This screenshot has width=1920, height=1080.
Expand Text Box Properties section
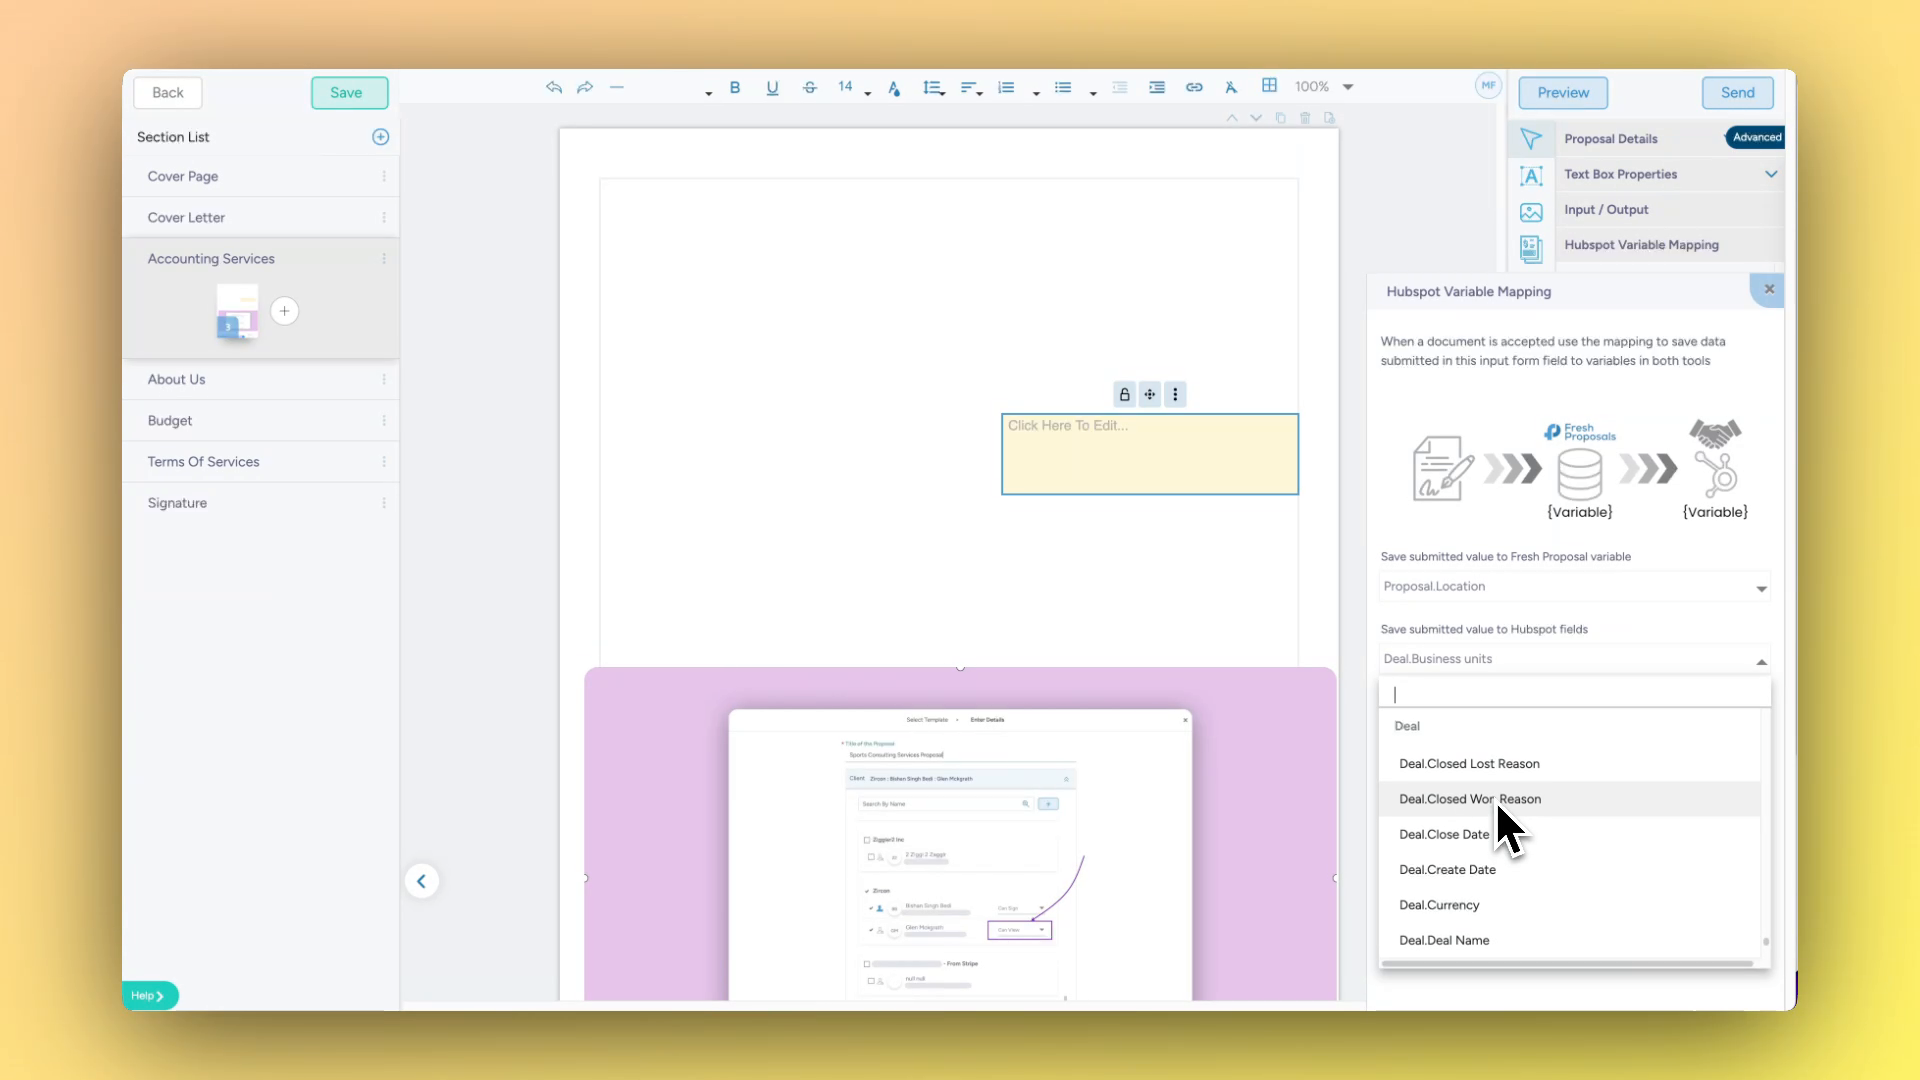pyautogui.click(x=1771, y=174)
